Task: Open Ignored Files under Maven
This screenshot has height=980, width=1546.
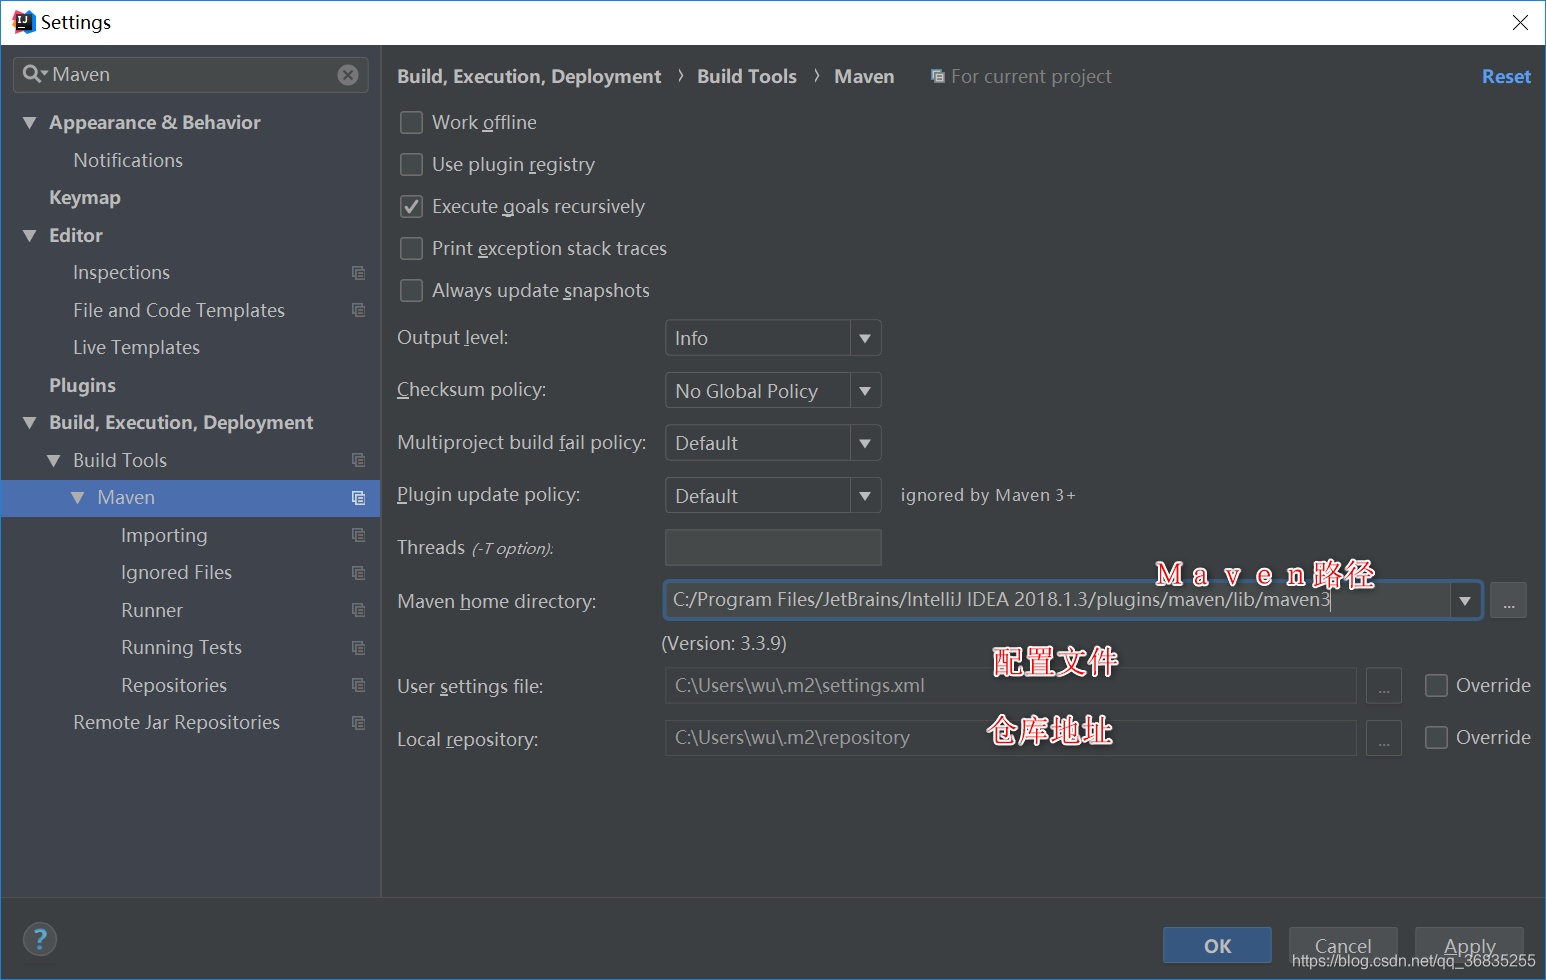Action: 176,573
